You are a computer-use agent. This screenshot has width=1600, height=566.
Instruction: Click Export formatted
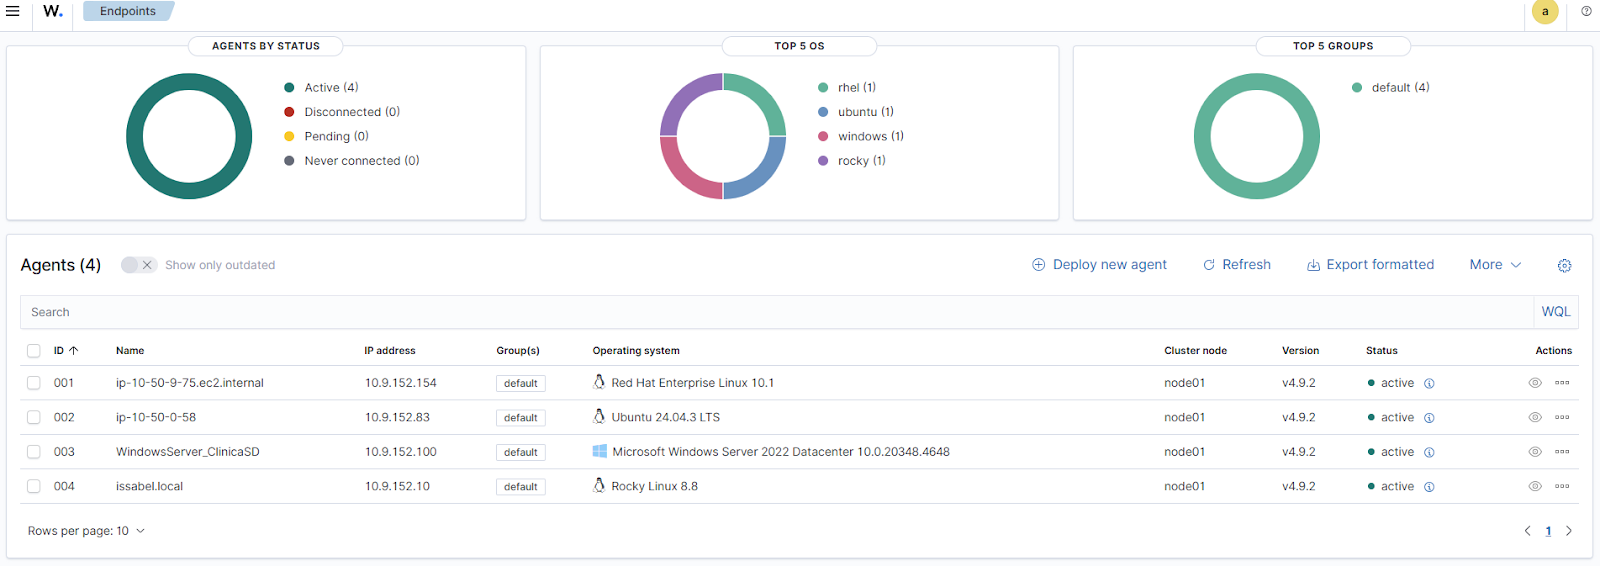point(1370,265)
